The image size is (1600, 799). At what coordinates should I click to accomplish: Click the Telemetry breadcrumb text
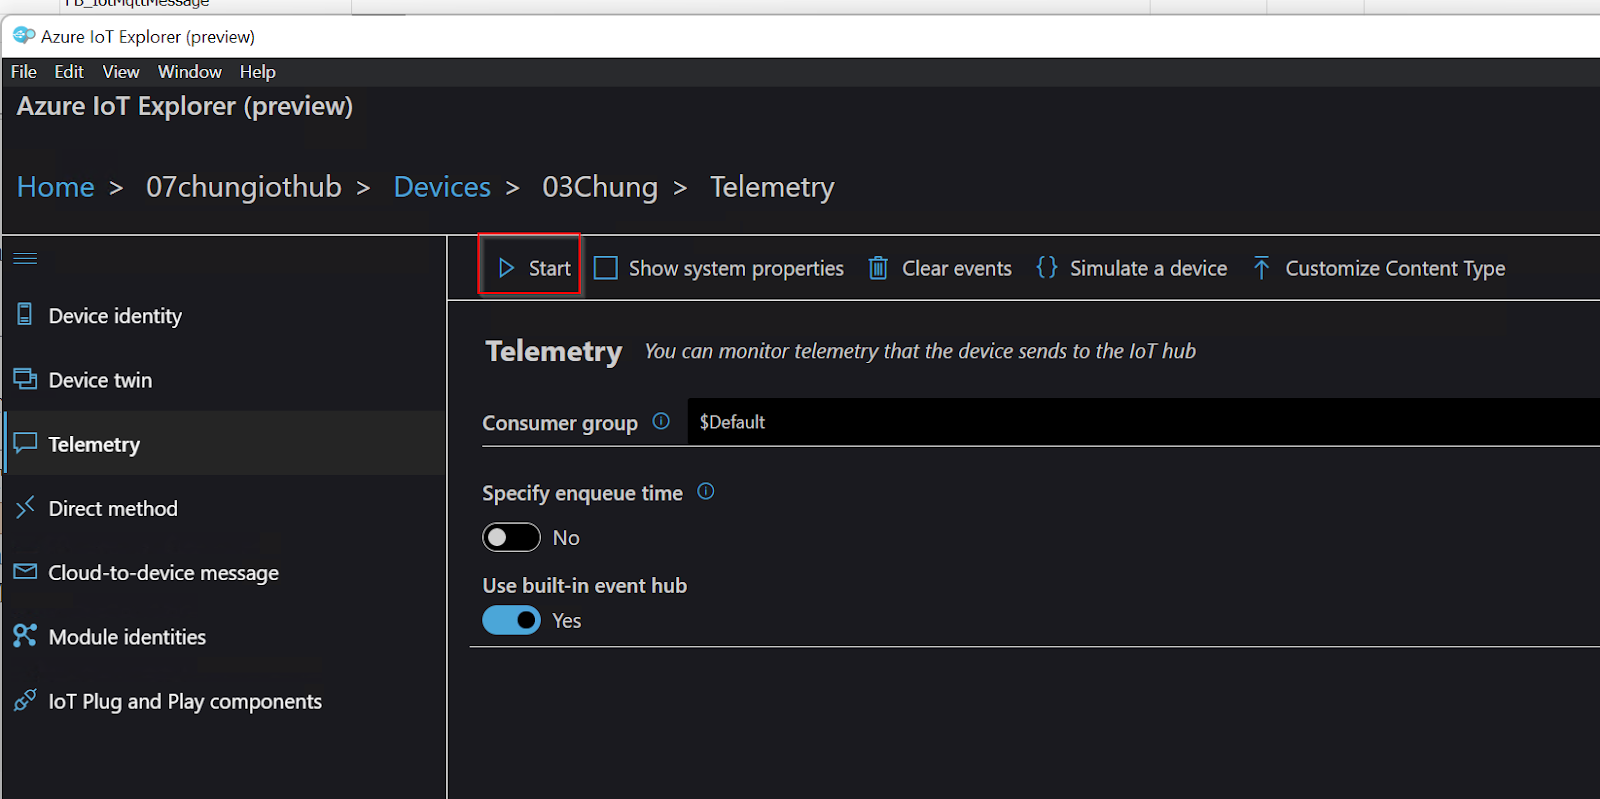pyautogui.click(x=772, y=187)
